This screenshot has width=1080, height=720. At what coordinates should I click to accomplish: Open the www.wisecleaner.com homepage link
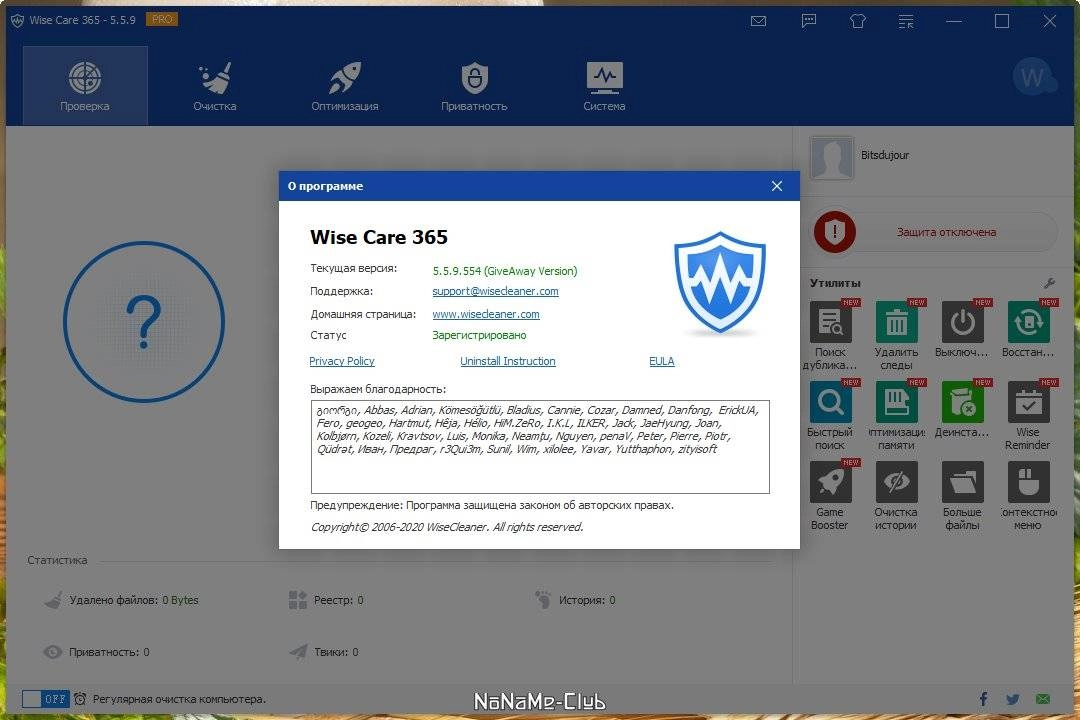(486, 313)
